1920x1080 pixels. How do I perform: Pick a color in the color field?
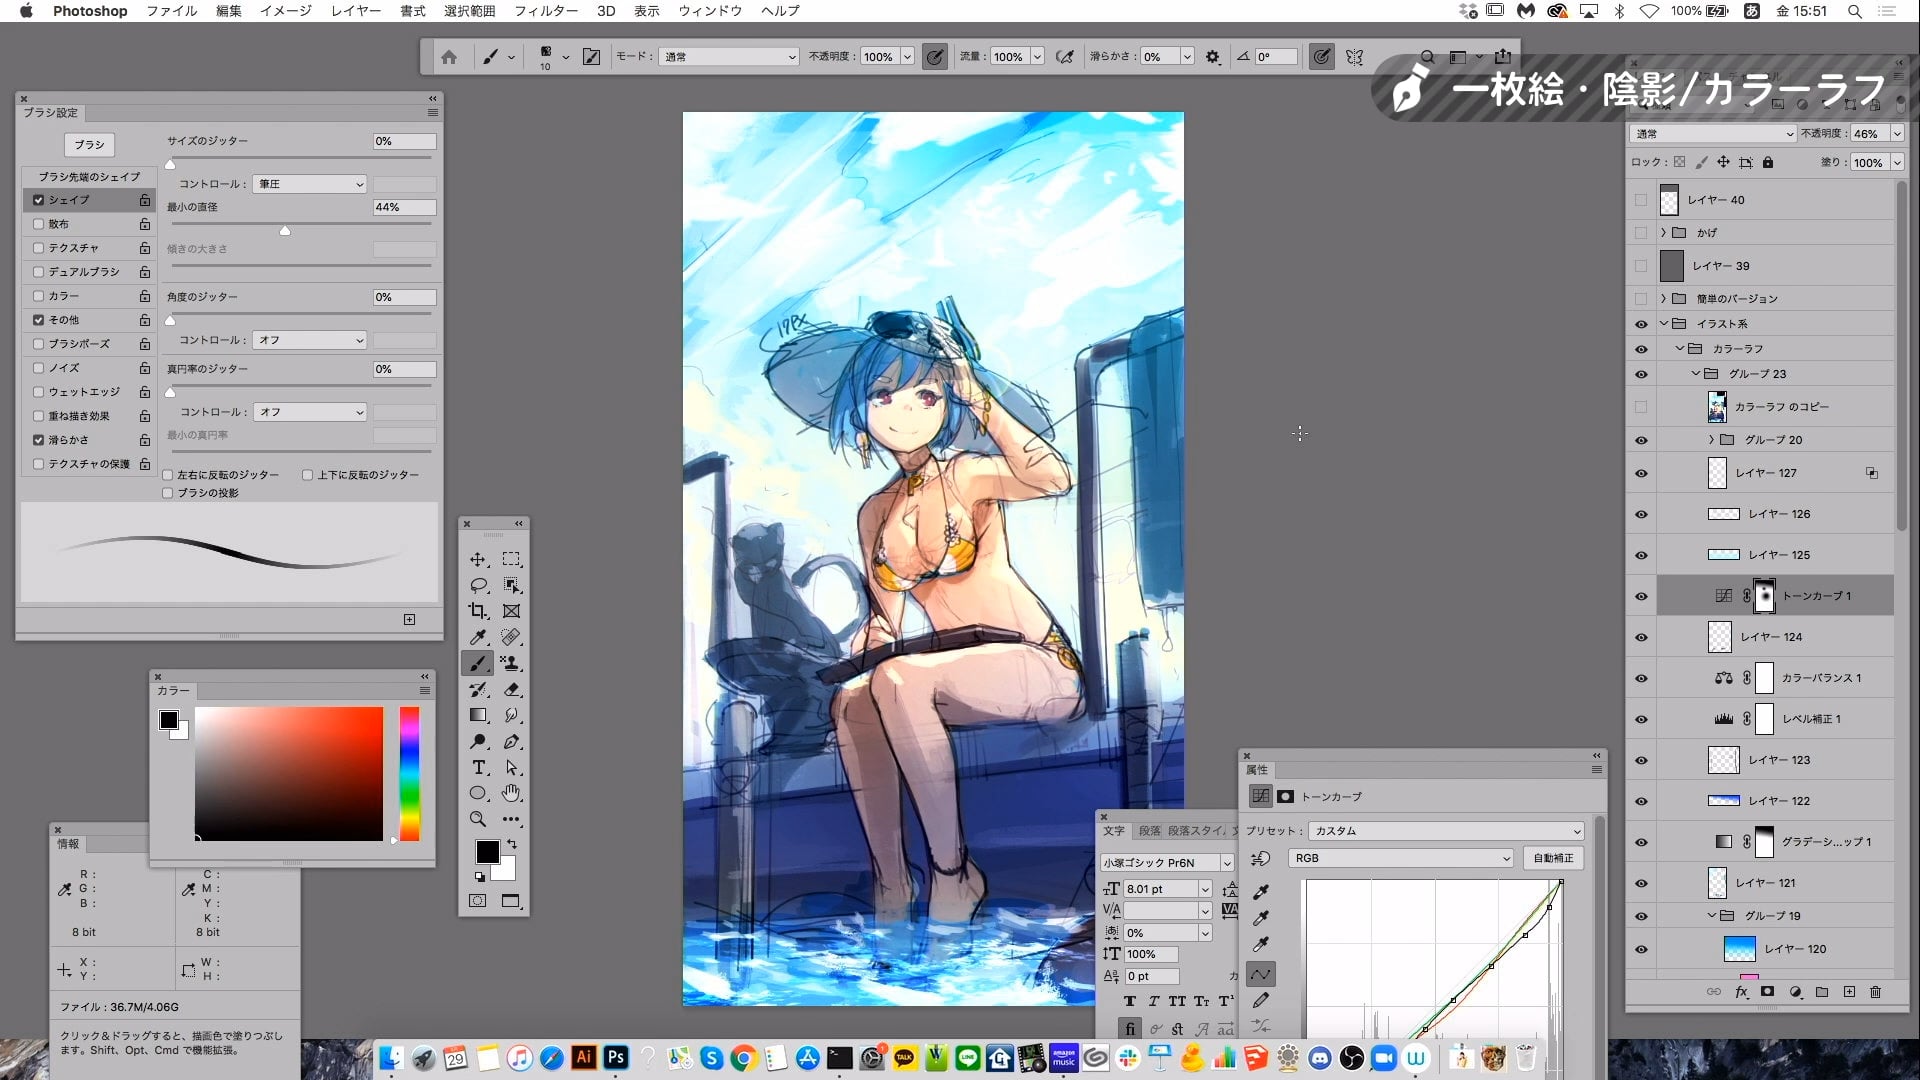(289, 773)
